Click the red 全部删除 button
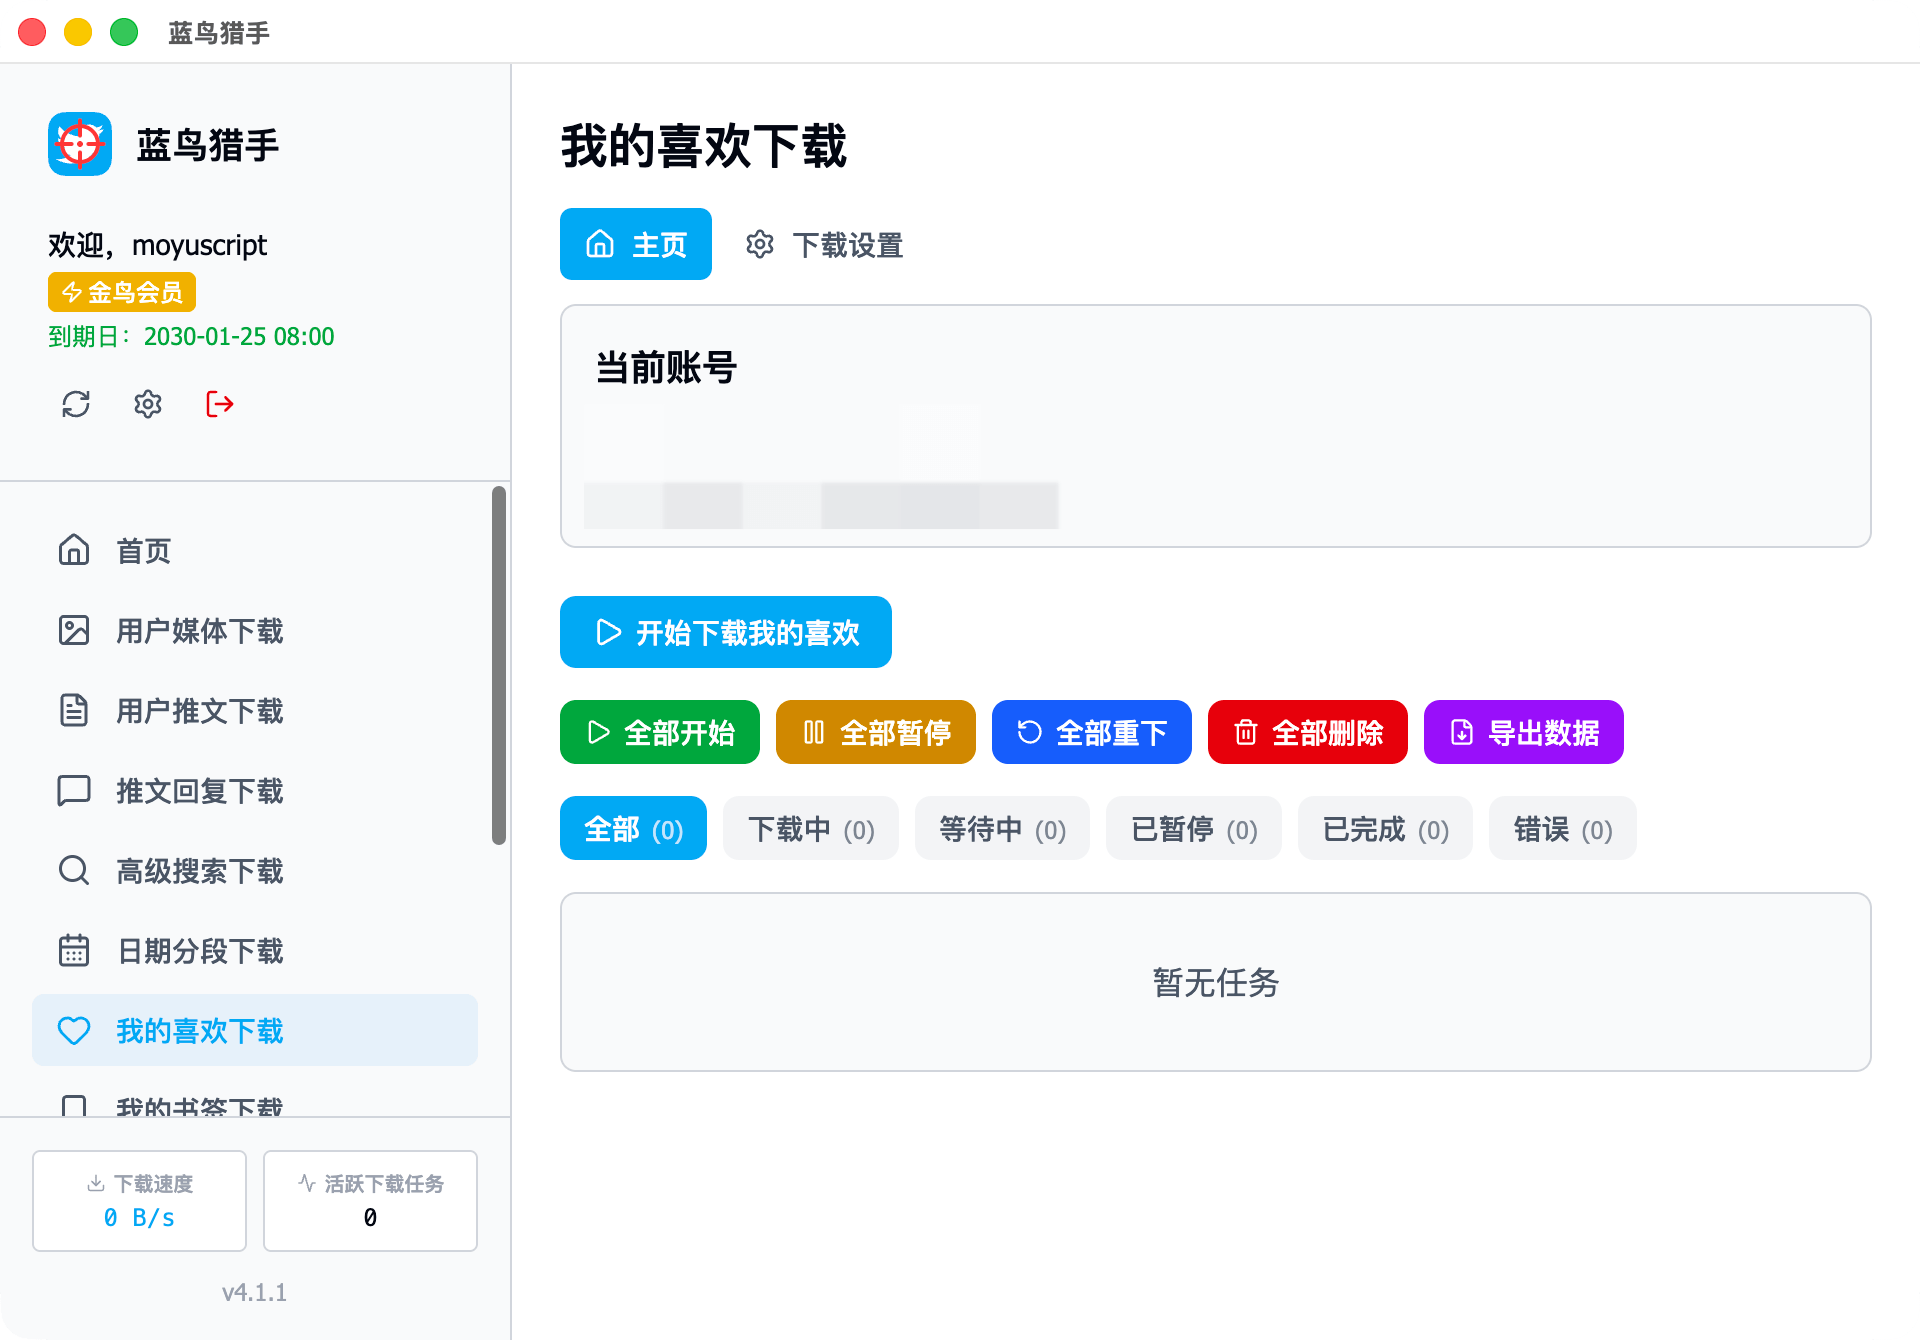The image size is (1920, 1340). [1308, 733]
